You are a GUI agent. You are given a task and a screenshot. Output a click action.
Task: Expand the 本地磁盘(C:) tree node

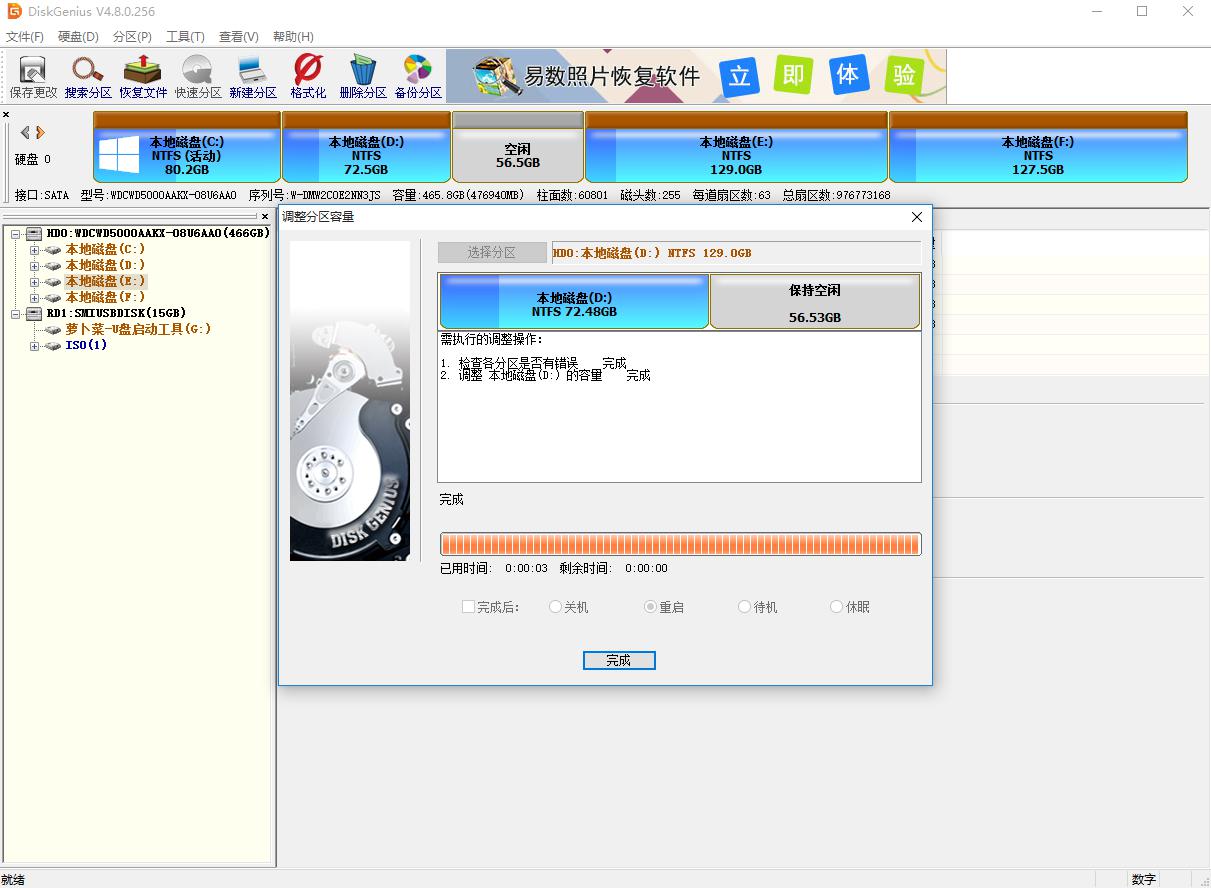[x=35, y=249]
